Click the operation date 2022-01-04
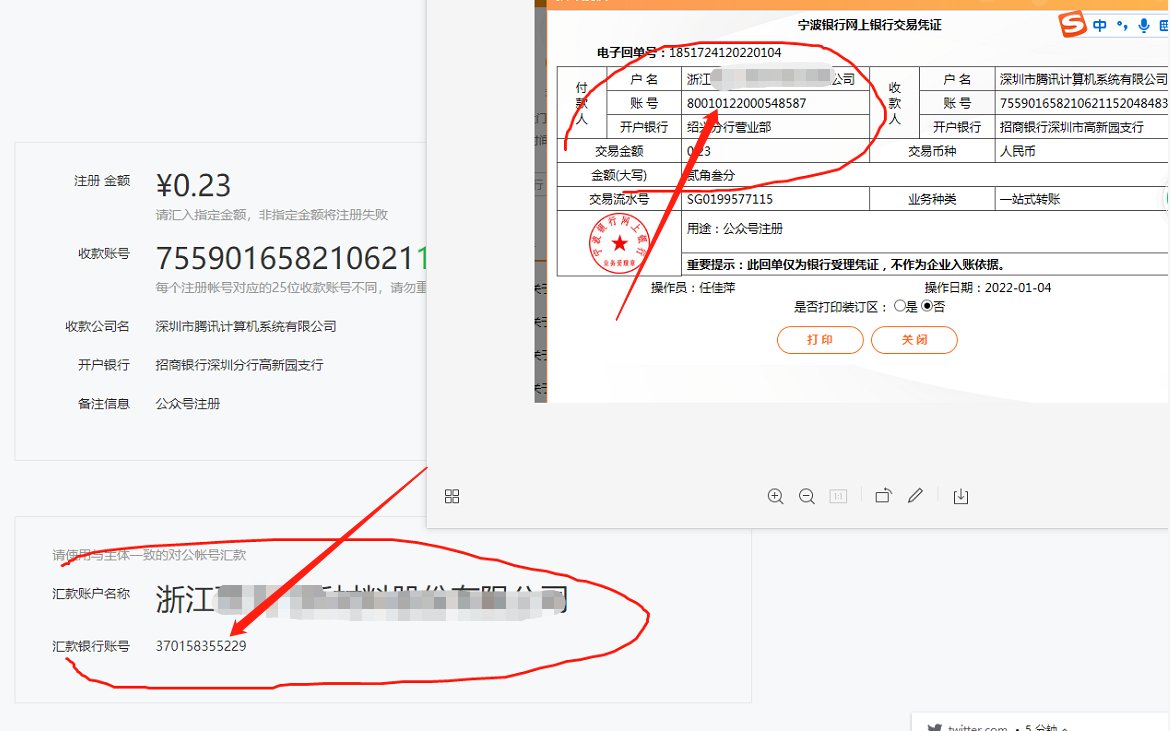Viewport: 1170px width, 731px height. click(1018, 288)
